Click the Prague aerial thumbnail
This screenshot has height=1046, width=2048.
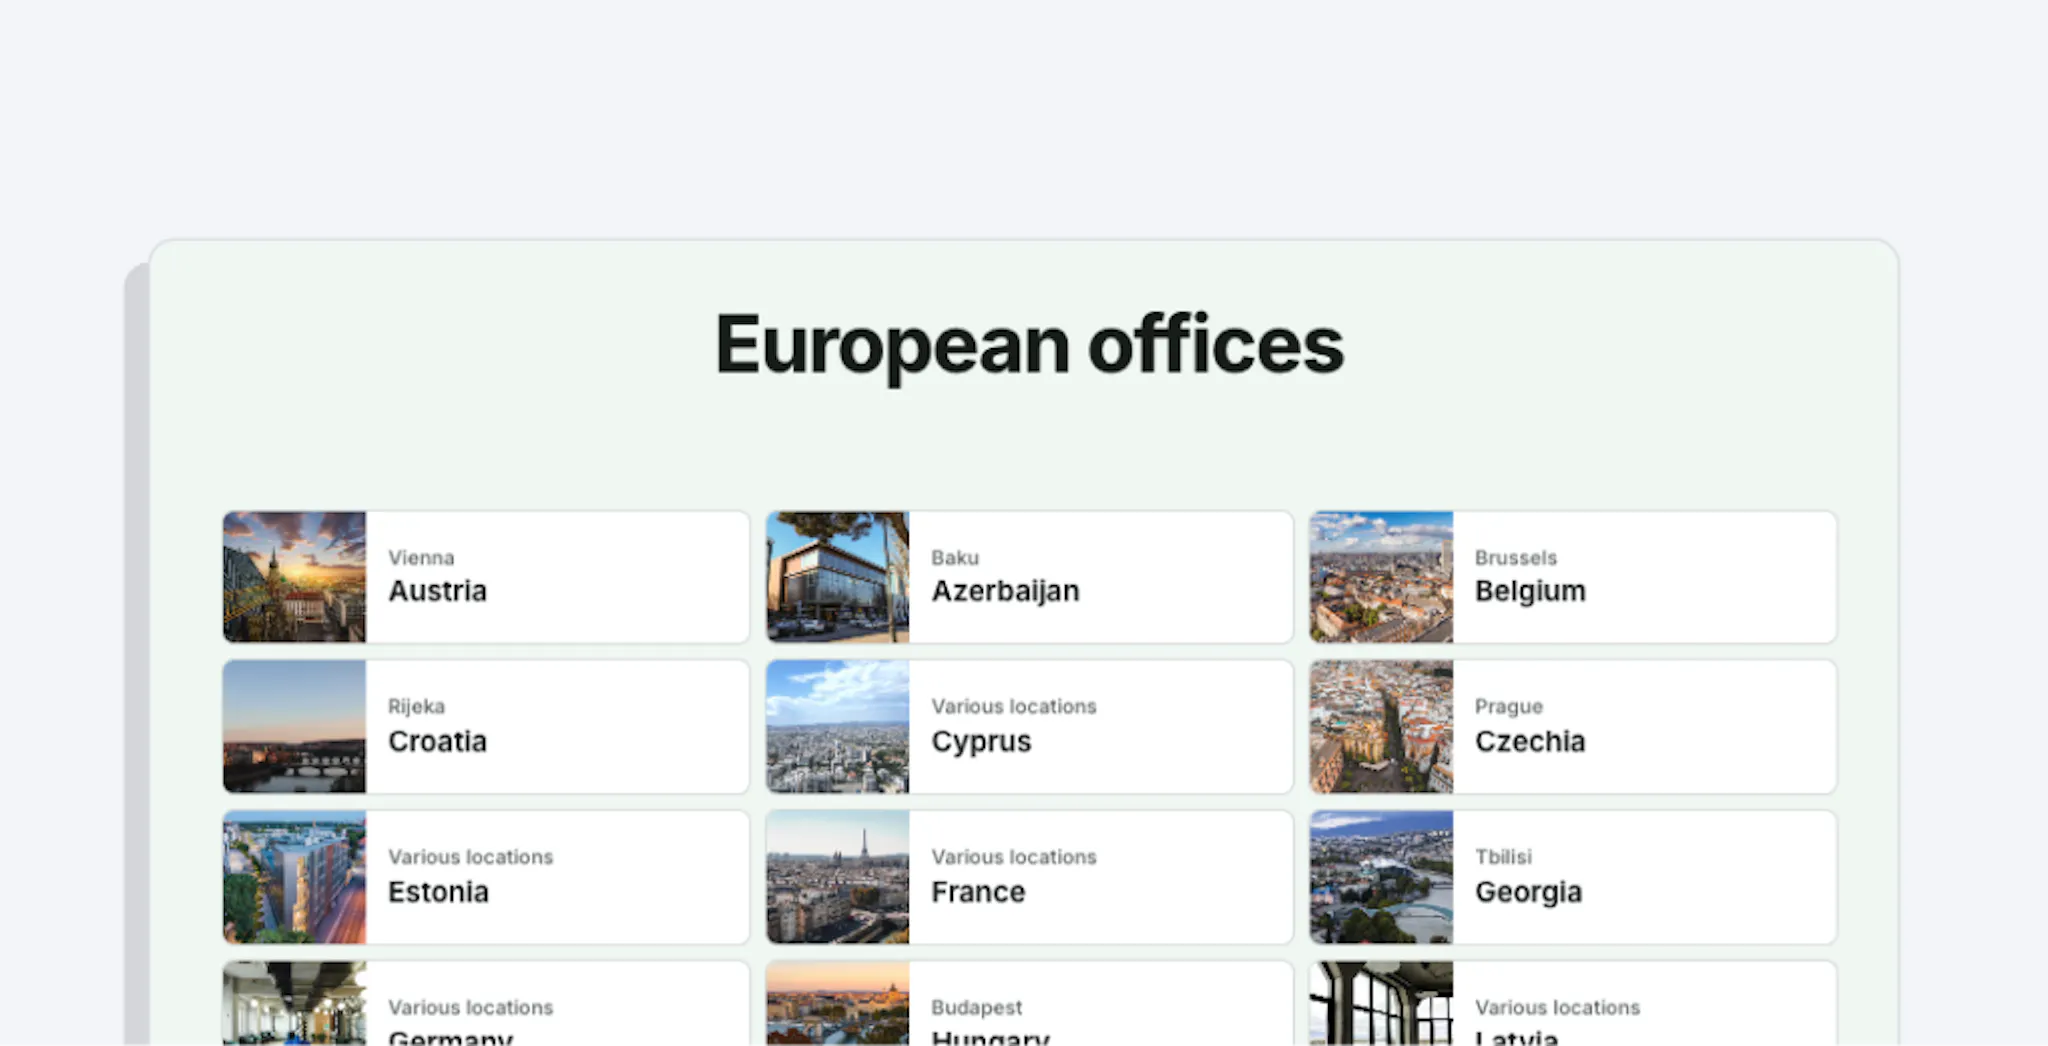coord(1382,727)
